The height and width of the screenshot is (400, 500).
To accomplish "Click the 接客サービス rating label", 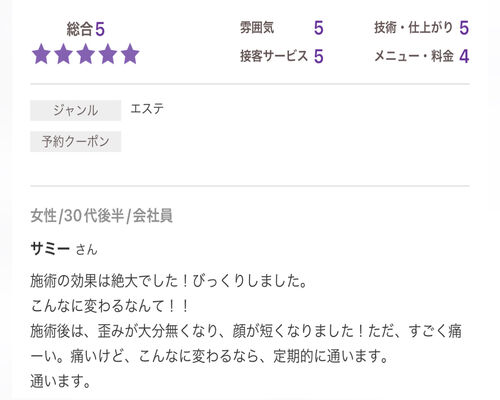I will pyautogui.click(x=274, y=56).
